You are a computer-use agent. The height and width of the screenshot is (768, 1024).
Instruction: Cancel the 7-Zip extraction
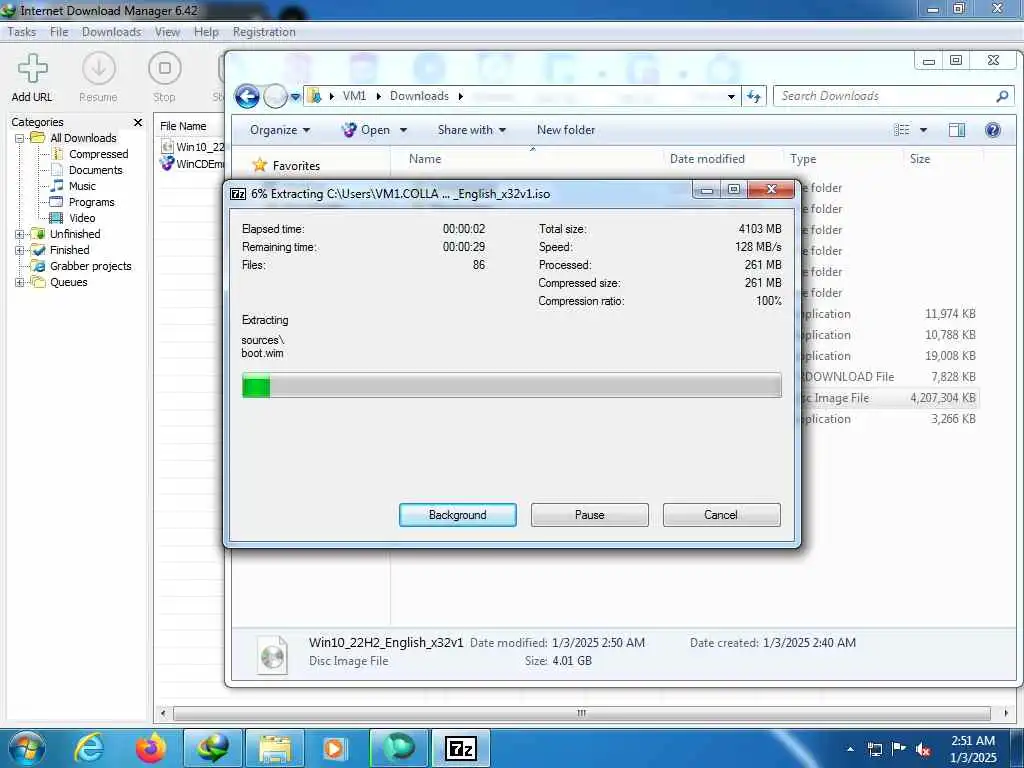coord(721,515)
